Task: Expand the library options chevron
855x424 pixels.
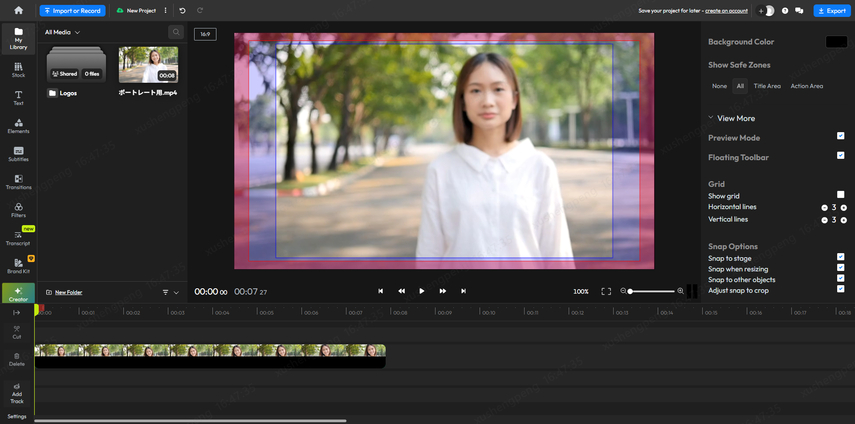Action: tap(176, 293)
